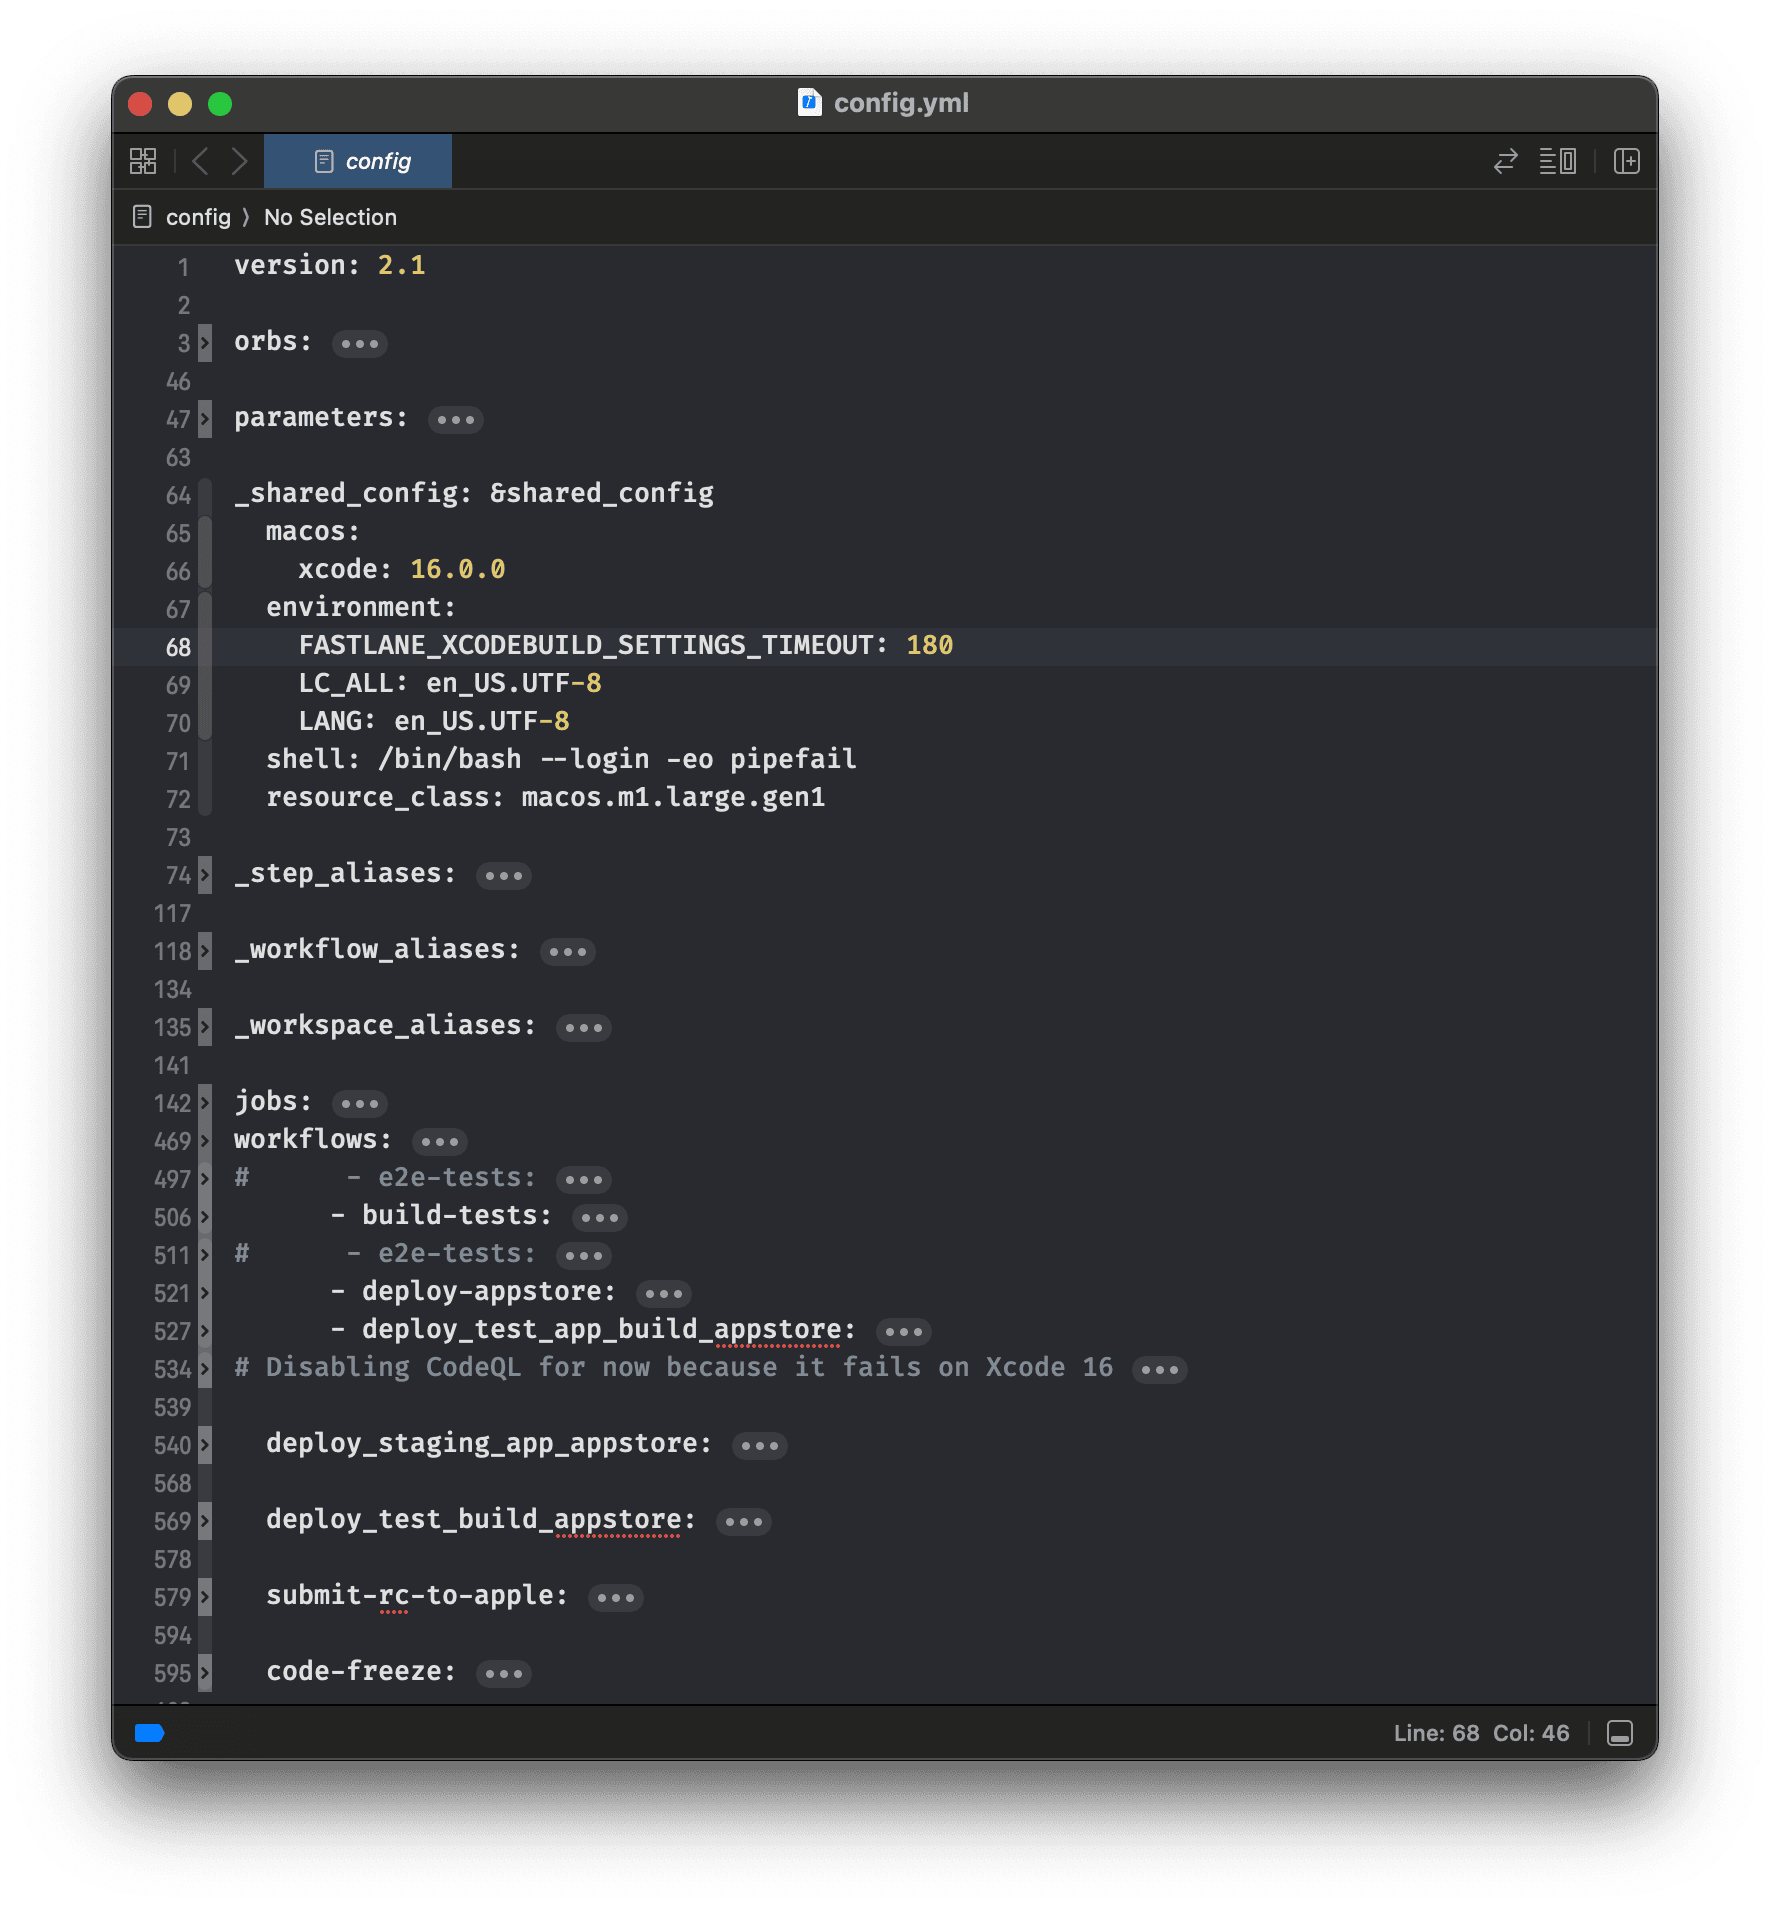Click ellipsis next to _workflow_aliases:
The image size is (1770, 1908).
pos(567,952)
